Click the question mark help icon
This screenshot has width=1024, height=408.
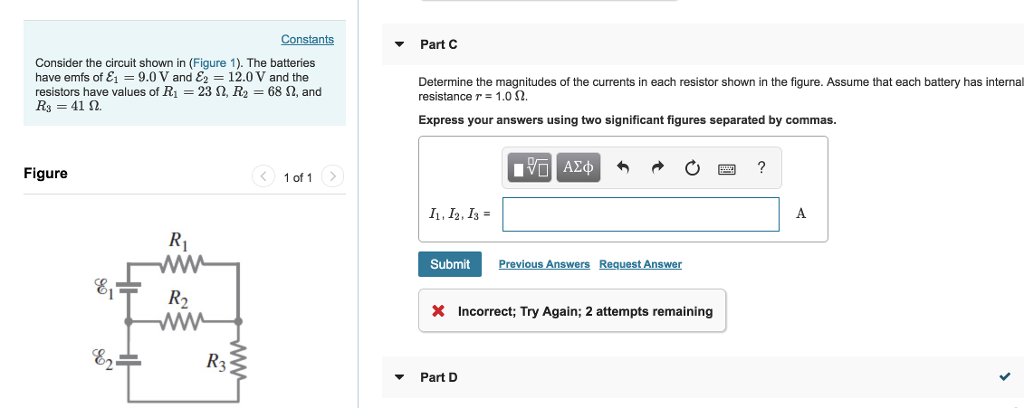coord(761,167)
